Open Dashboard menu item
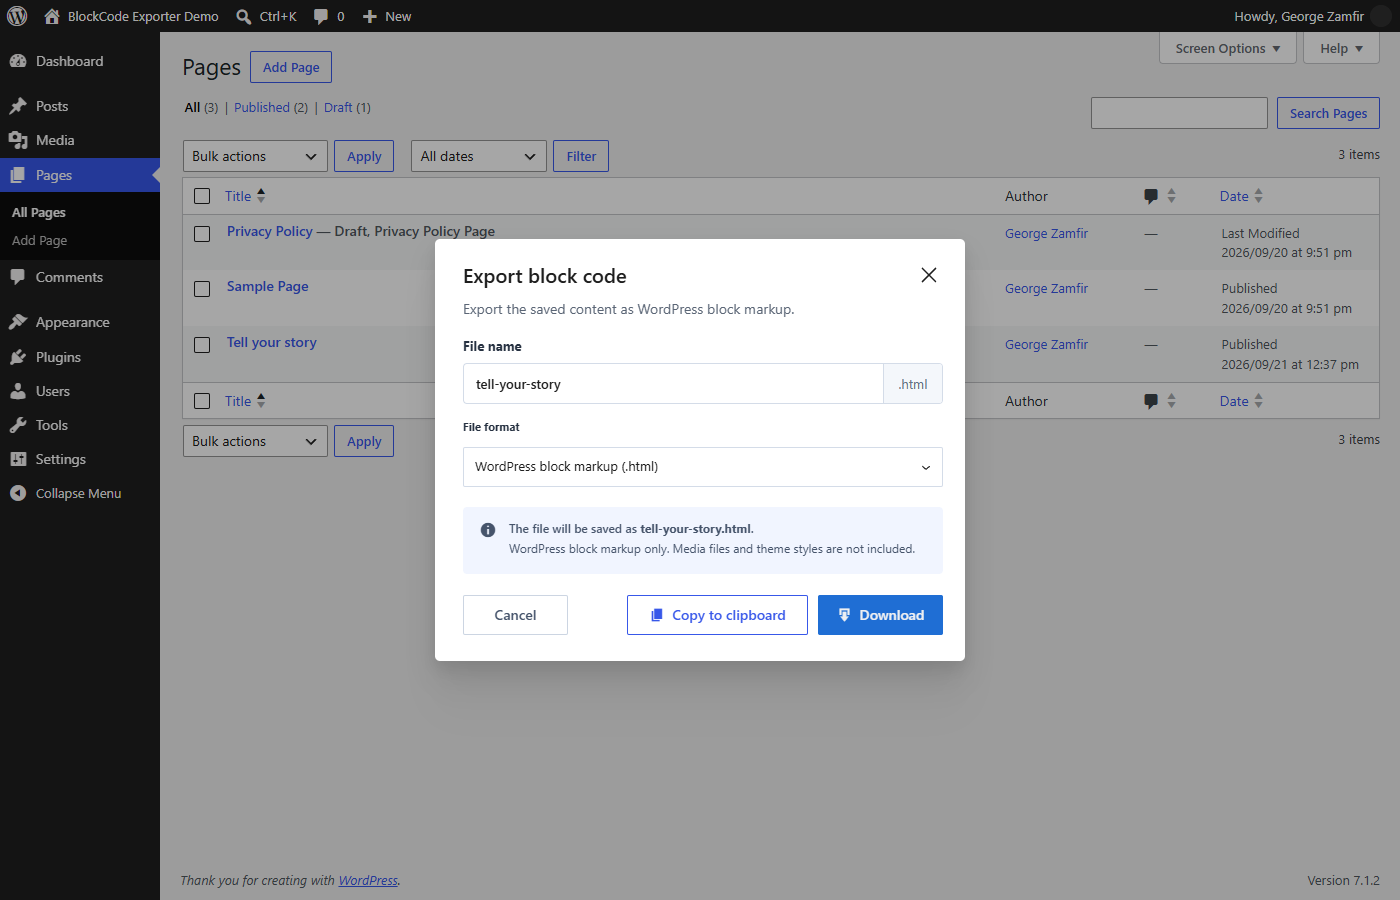This screenshot has height=900, width=1400. [x=80, y=61]
